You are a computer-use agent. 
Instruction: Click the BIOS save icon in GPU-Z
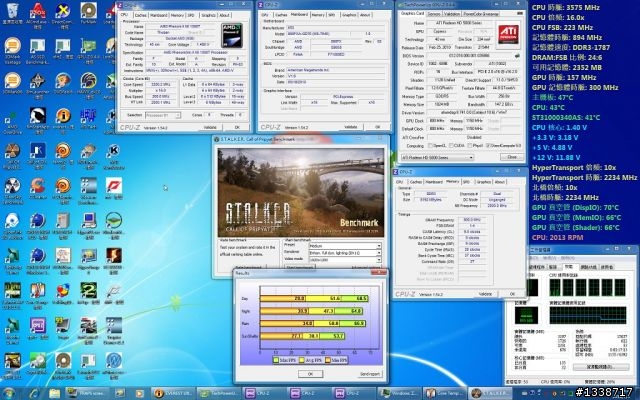click(517, 56)
